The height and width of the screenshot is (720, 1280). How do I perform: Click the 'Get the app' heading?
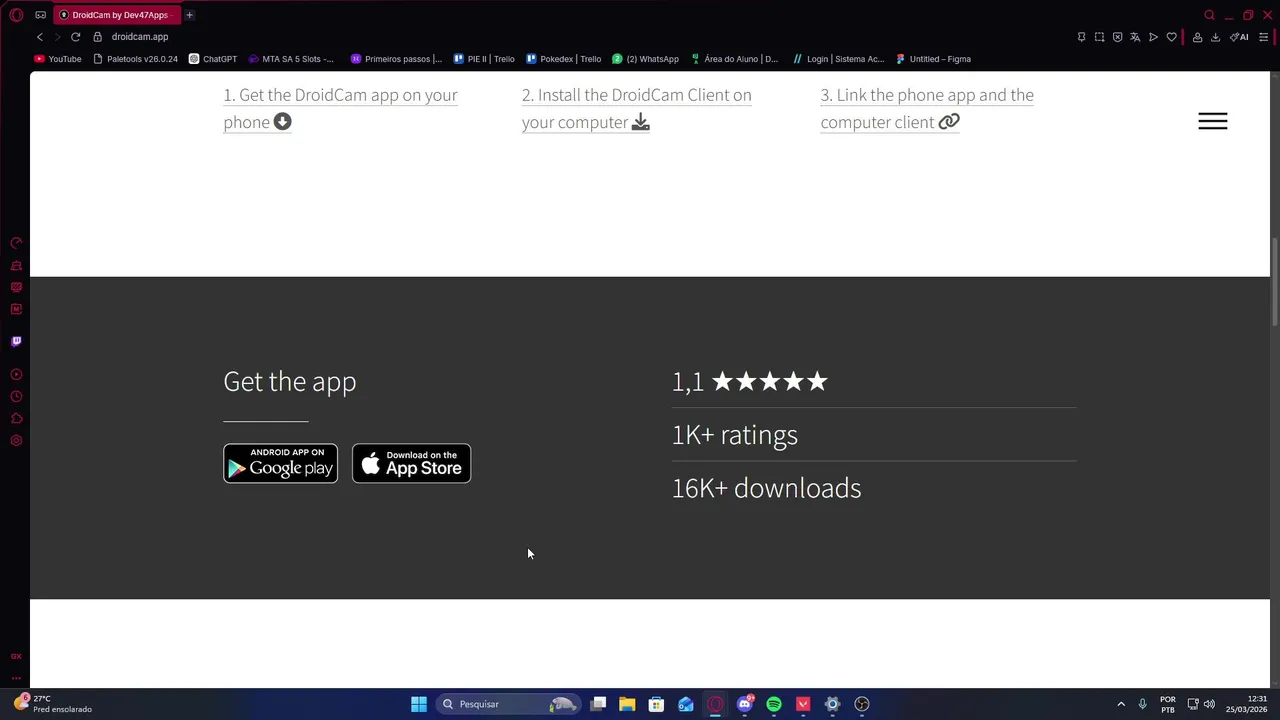[x=289, y=381]
